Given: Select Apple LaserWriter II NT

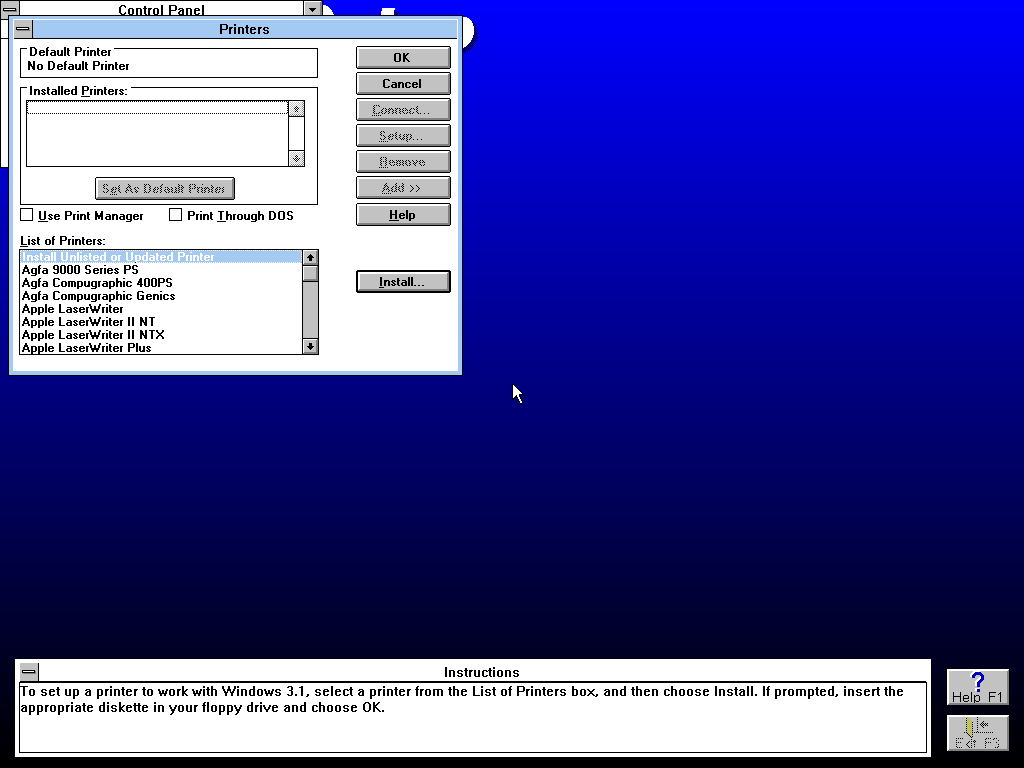Looking at the screenshot, I should click(161, 322).
